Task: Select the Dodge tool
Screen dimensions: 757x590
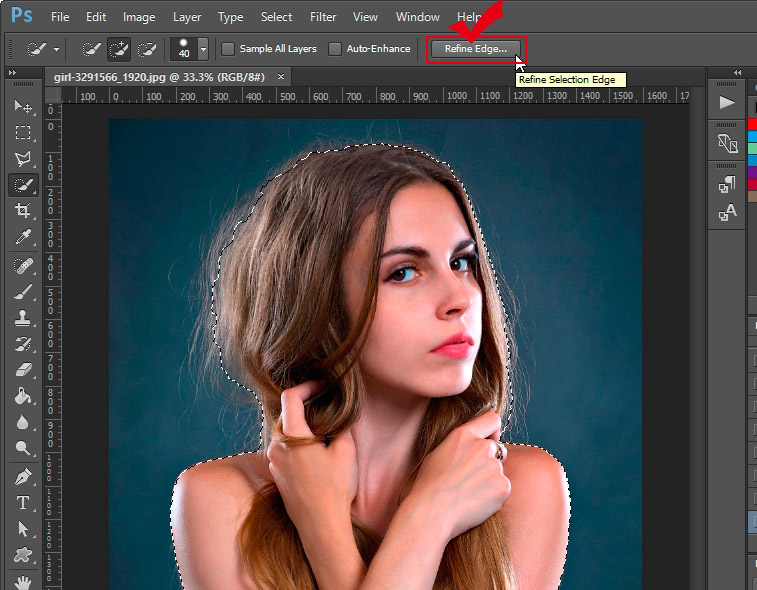Action: point(23,449)
